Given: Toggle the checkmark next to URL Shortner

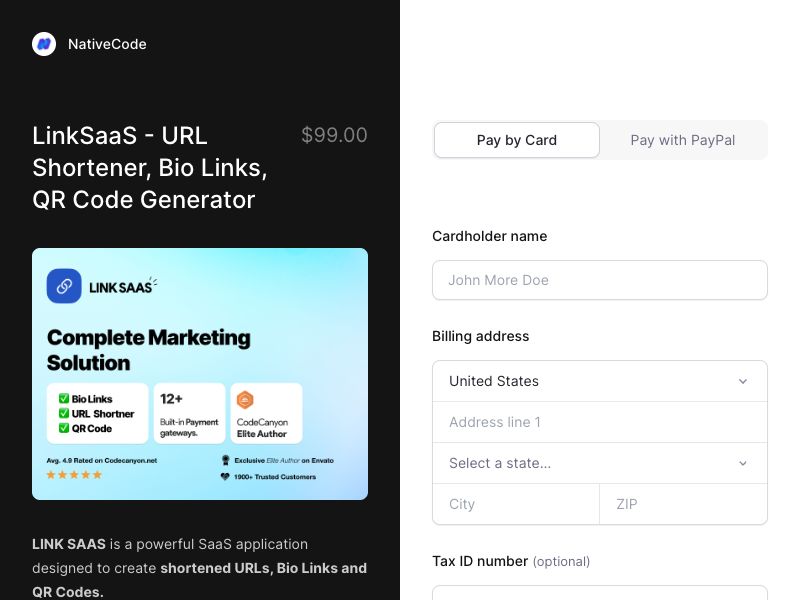Looking at the screenshot, I should 64,413.
